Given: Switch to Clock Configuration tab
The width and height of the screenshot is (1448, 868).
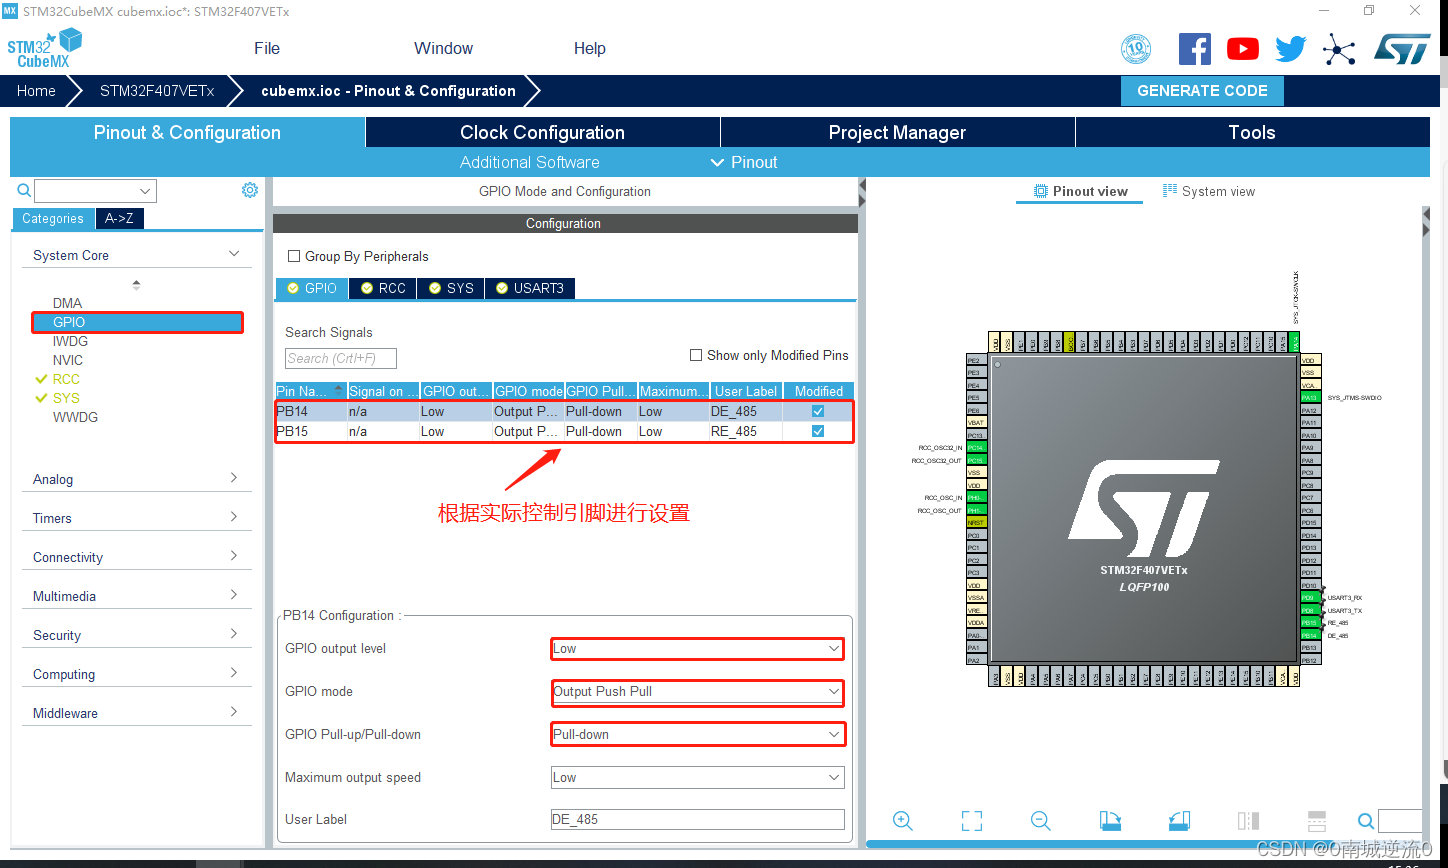Looking at the screenshot, I should (x=542, y=133).
